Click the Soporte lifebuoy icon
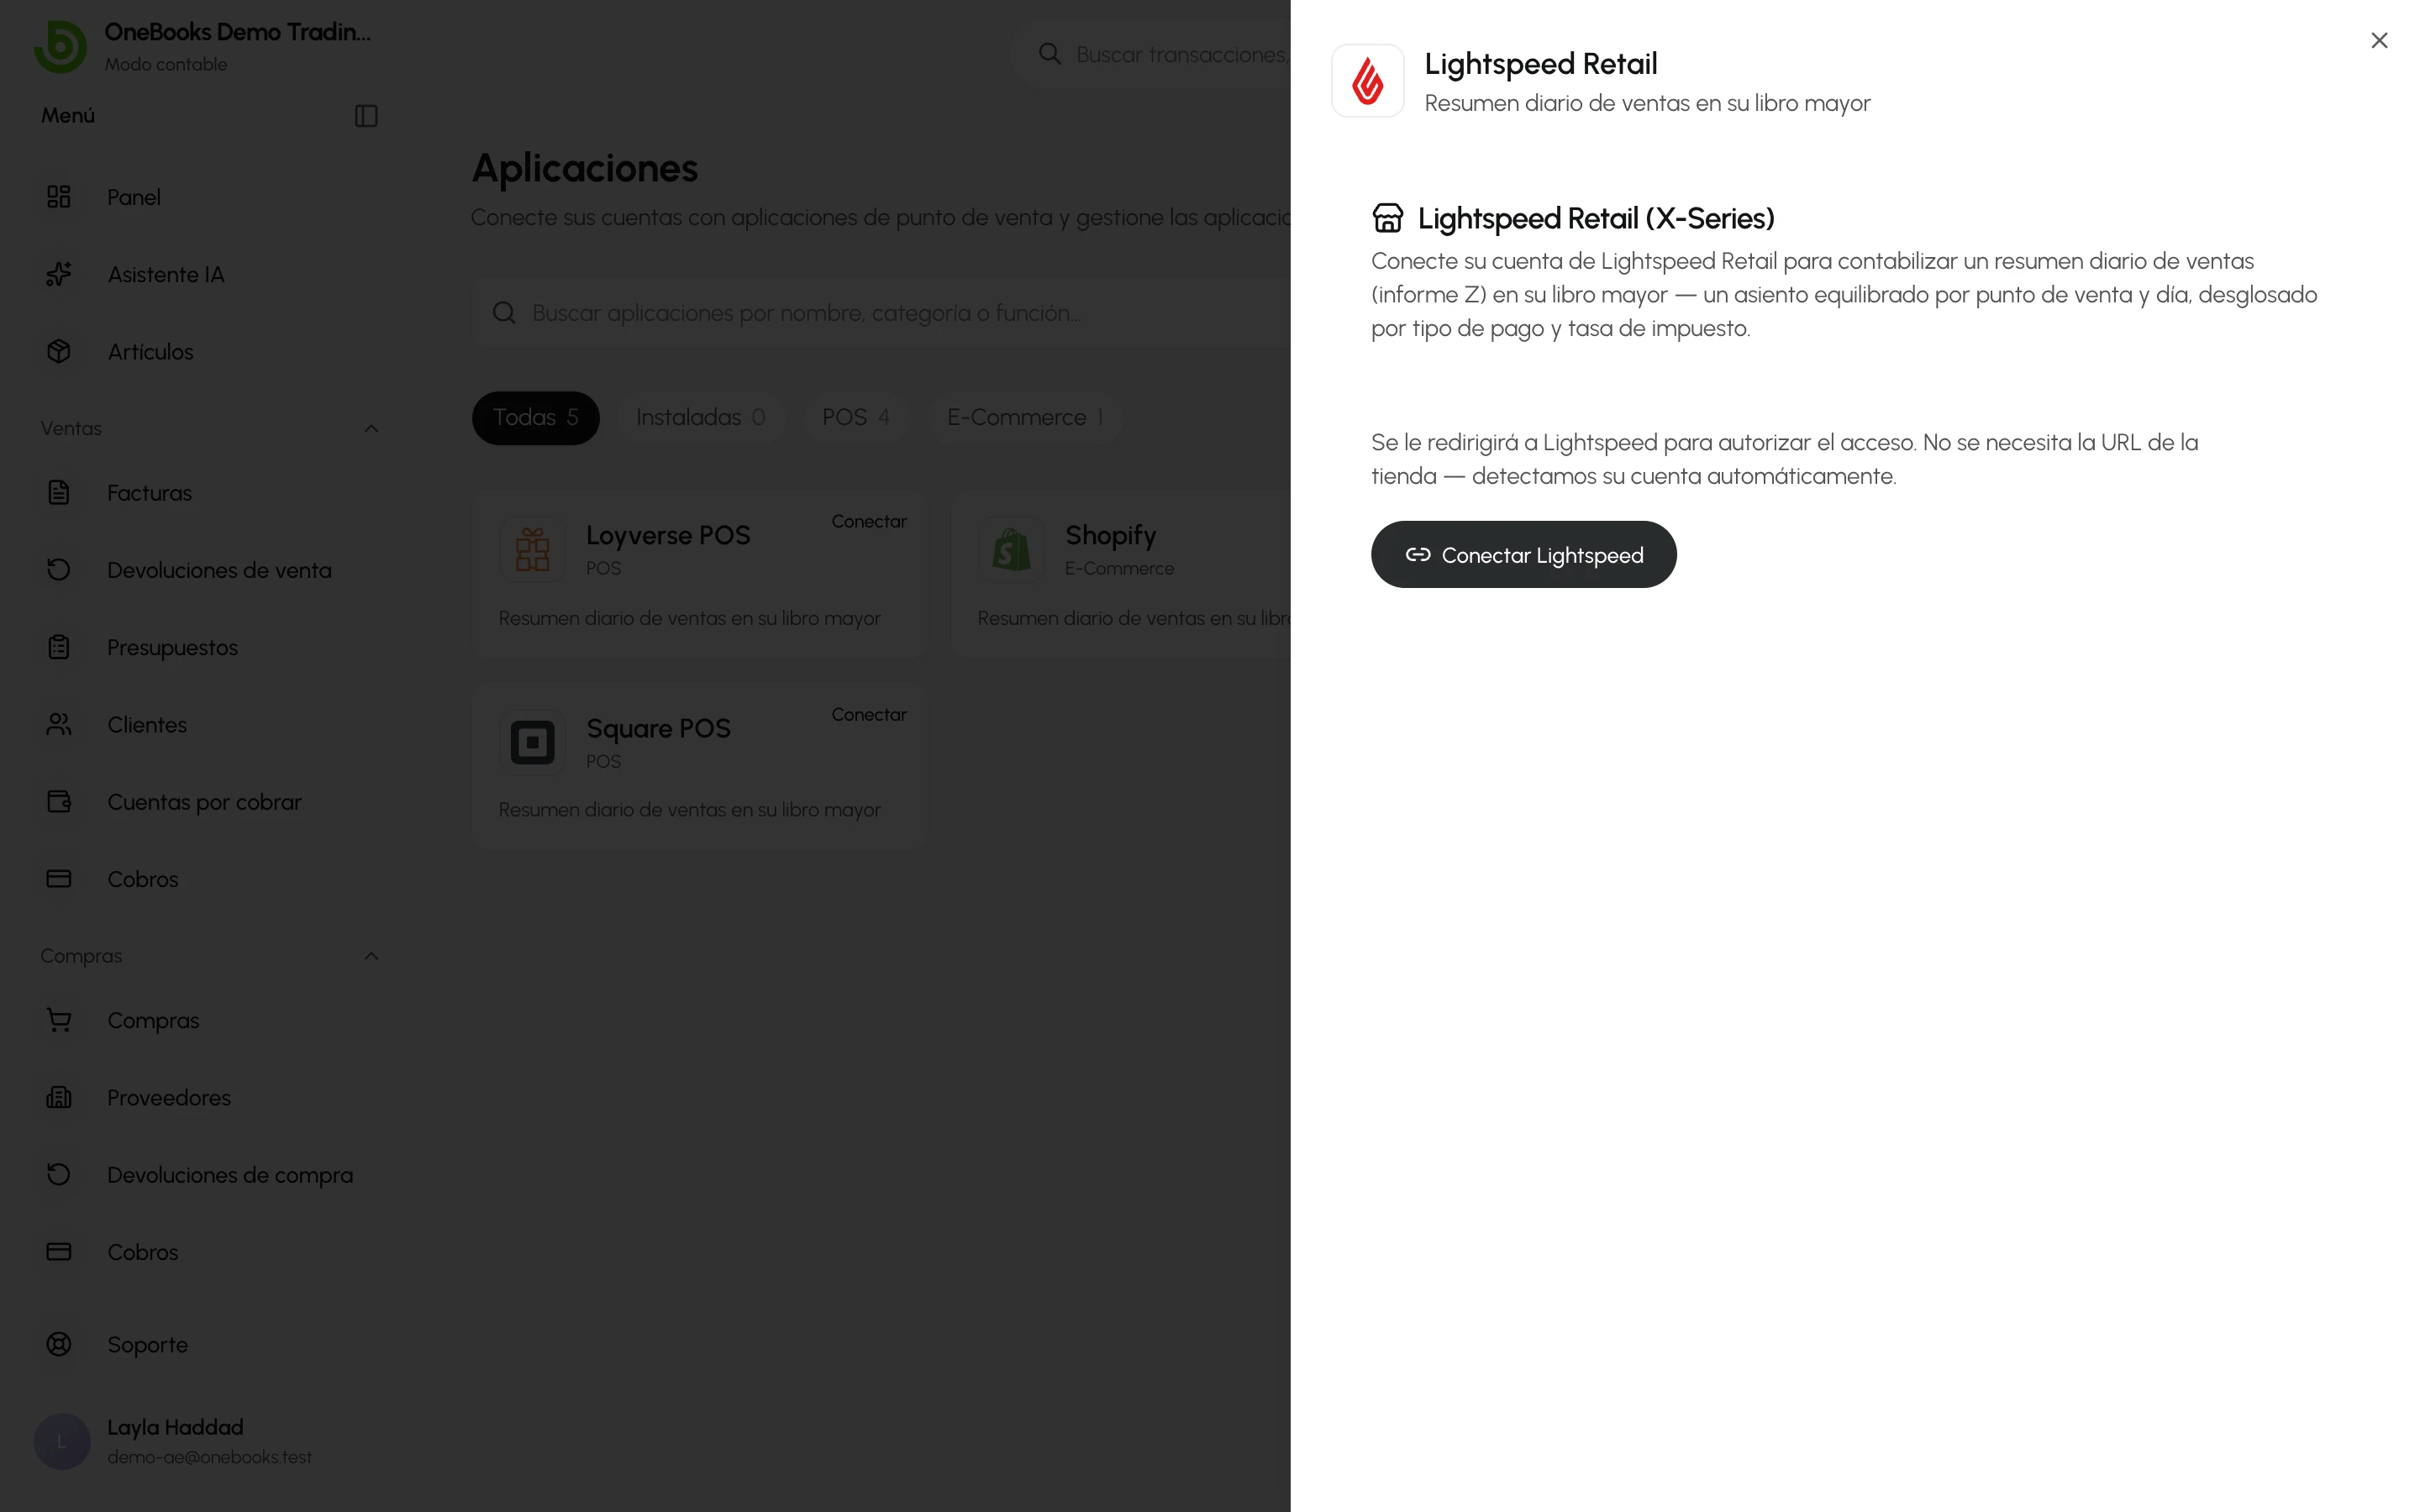 tap(59, 1344)
